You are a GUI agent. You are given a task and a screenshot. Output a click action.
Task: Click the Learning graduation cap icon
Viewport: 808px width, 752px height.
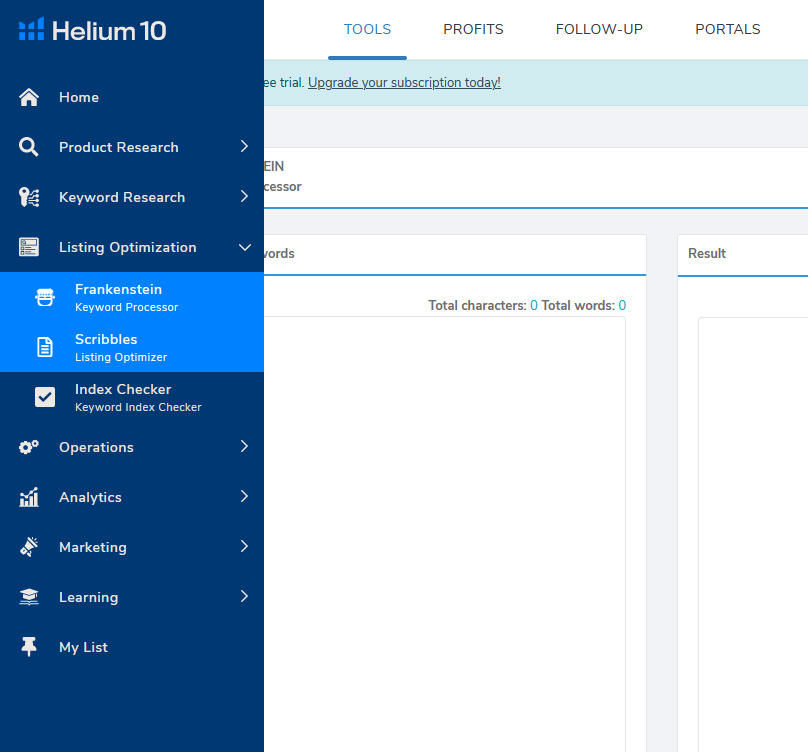[29, 597]
